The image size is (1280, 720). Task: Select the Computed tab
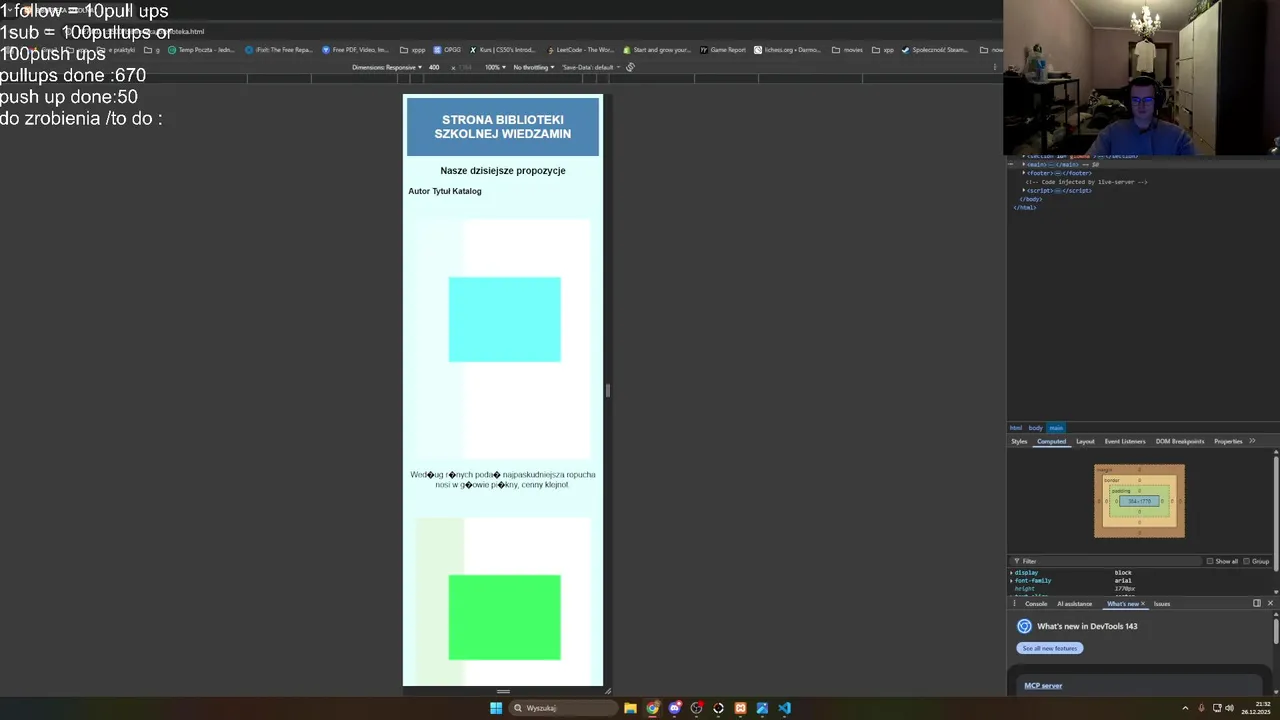click(x=1051, y=441)
